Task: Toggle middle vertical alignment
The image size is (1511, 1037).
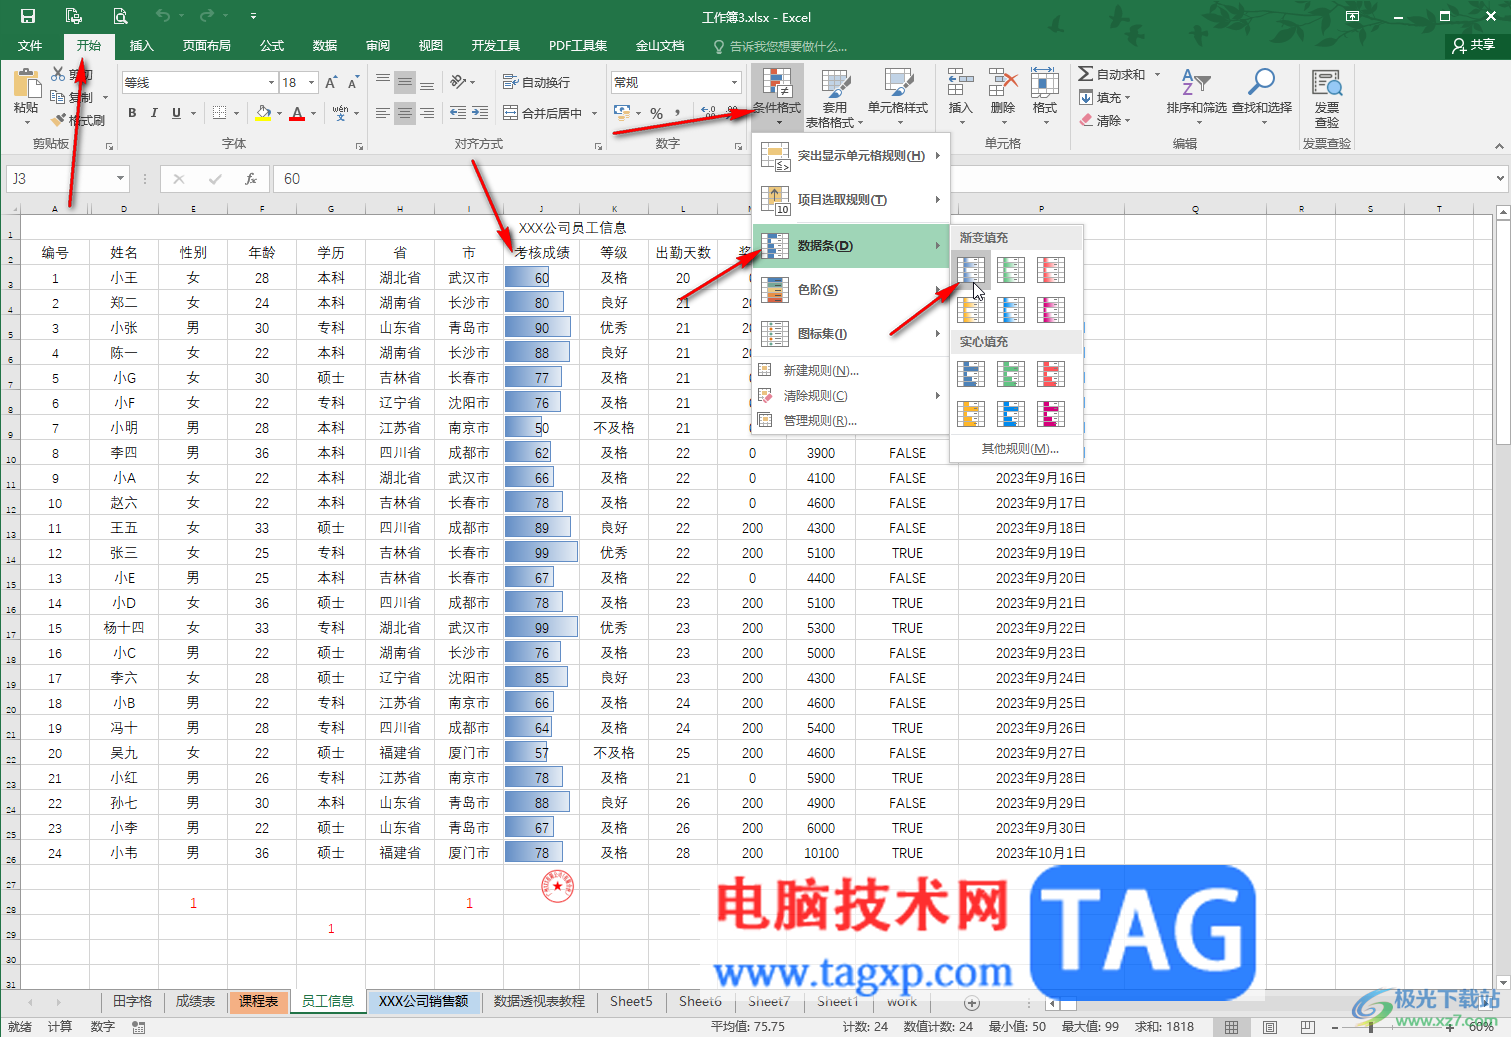Action: 405,82
